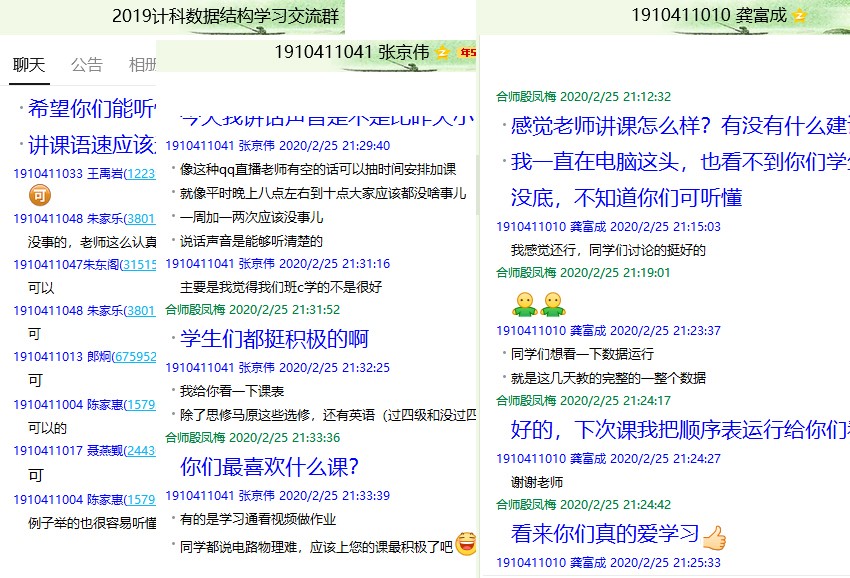The image size is (850, 578).
Task: Click the laughing emoji after 最积极了吧
Action: pyautogui.click(x=465, y=544)
